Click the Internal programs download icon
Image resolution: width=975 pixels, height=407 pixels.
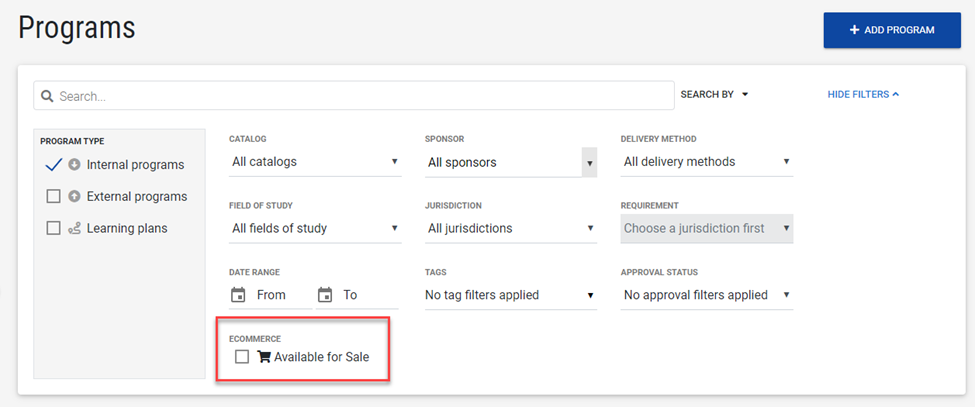point(74,165)
